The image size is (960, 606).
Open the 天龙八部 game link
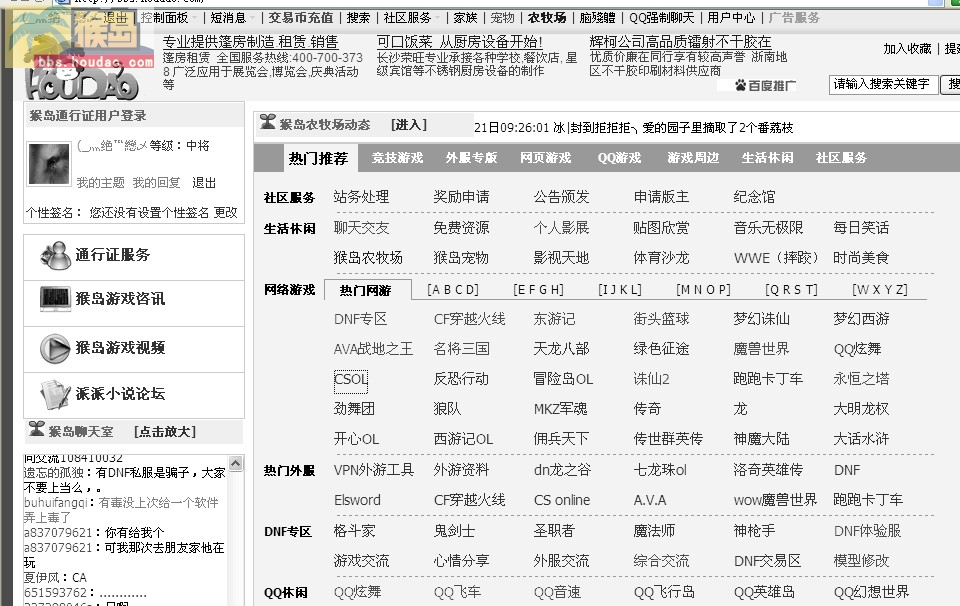tap(561, 350)
